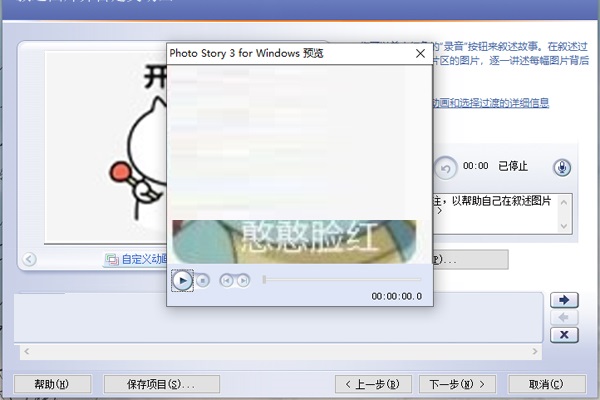Go to previous picture using left chevron circle
This screenshot has width=600, height=400.
[x=29, y=259]
